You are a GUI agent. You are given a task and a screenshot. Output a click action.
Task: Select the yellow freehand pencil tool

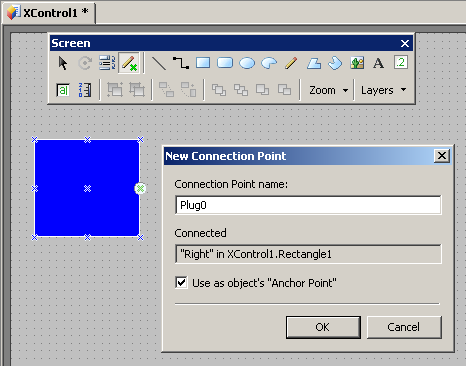tap(291, 63)
